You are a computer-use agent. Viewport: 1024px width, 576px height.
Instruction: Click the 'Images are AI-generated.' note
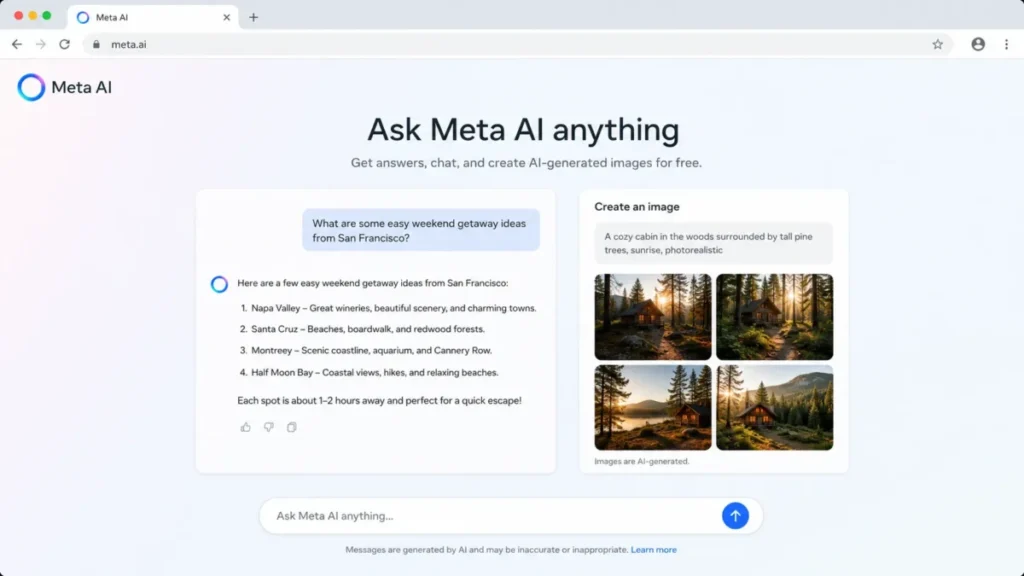[x=641, y=461]
